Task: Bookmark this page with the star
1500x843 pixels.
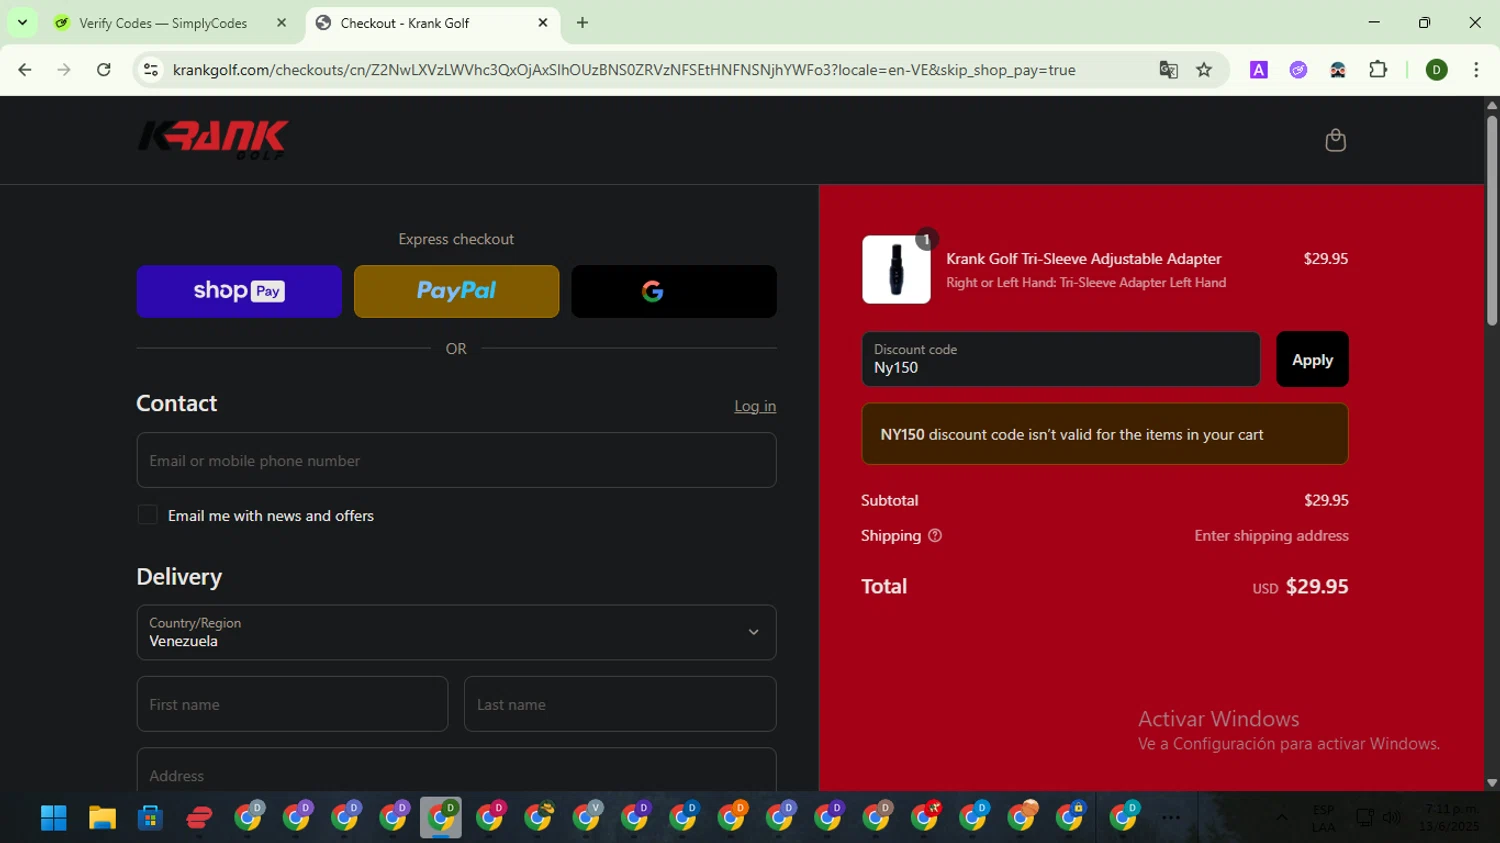Action: point(1204,70)
